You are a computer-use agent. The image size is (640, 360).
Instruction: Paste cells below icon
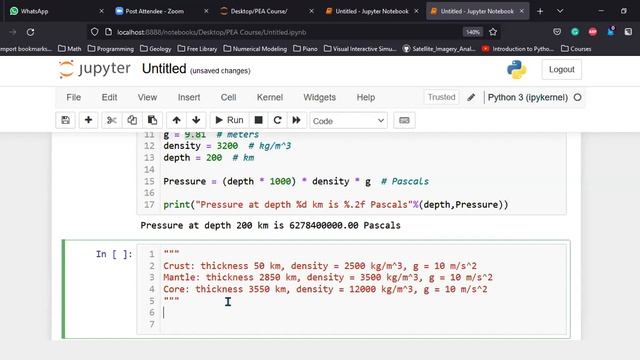152,120
